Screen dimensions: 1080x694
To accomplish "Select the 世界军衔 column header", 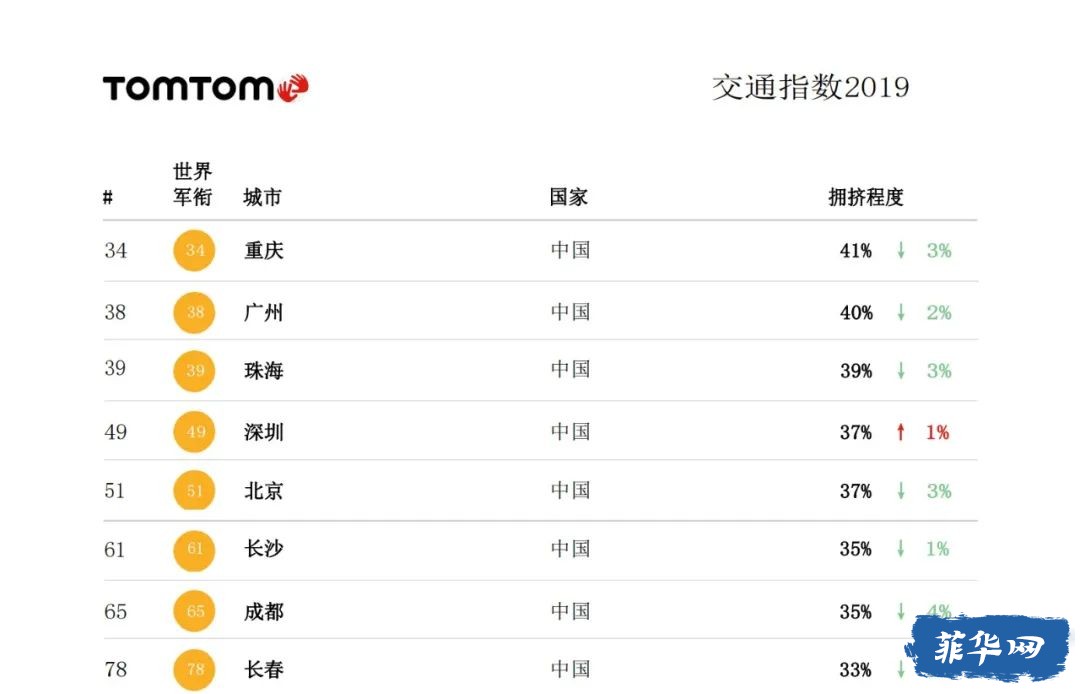I will click(x=193, y=185).
